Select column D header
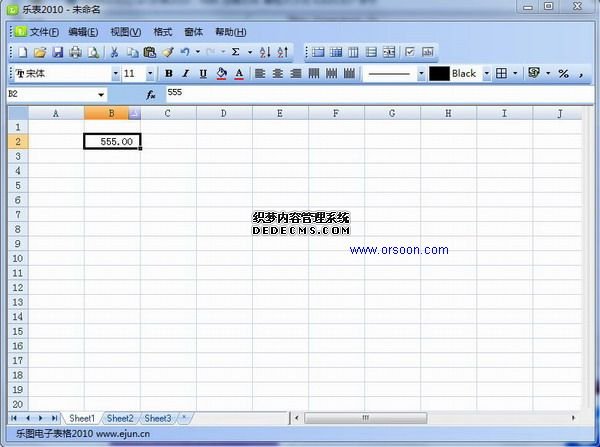This screenshot has width=600, height=447. (x=224, y=113)
